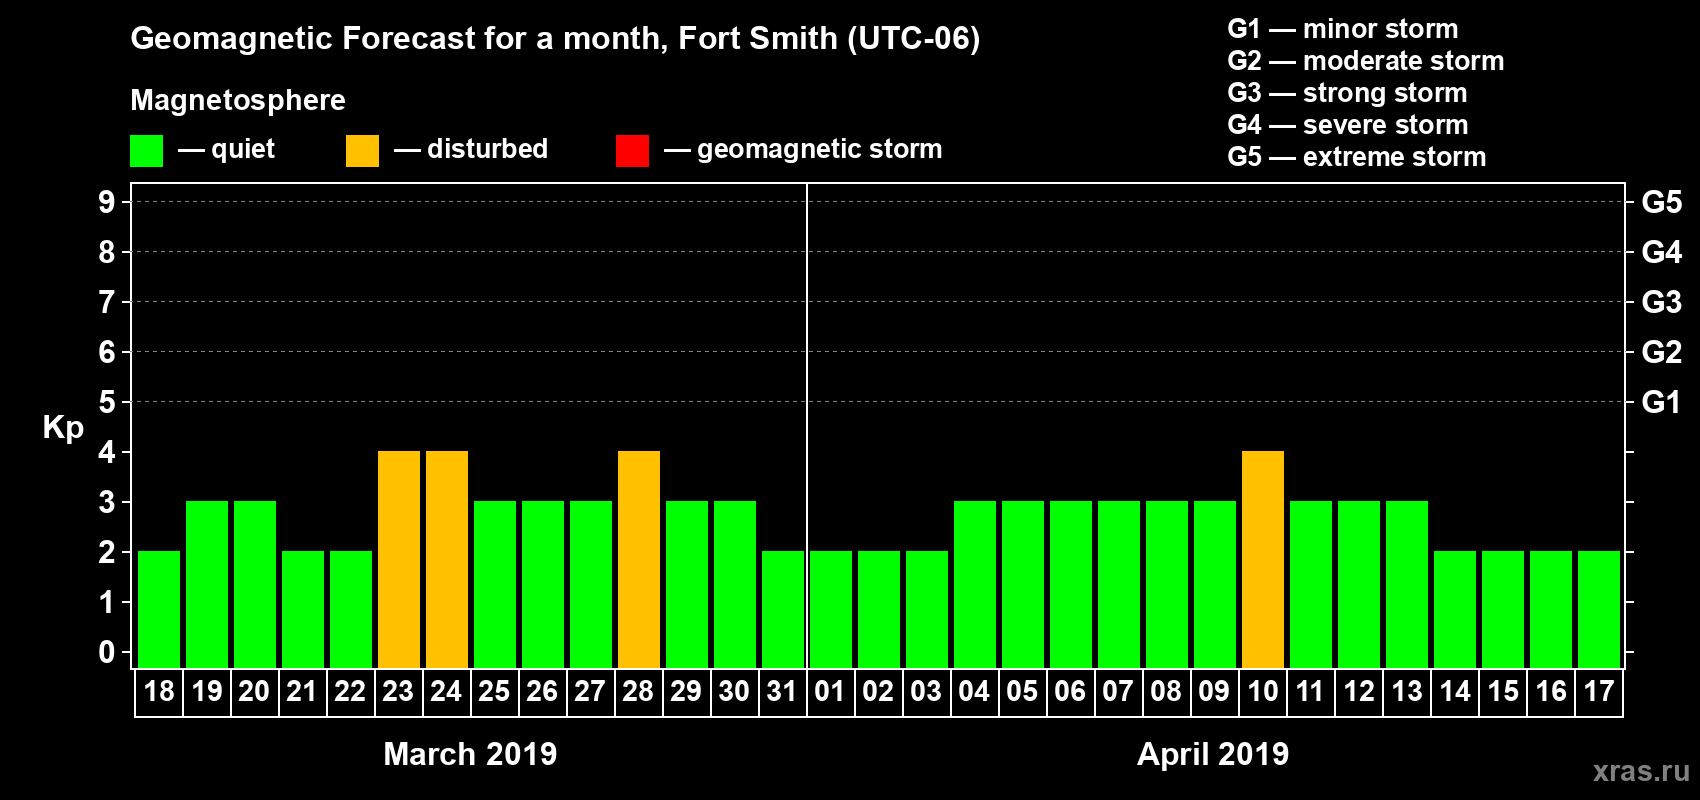
Task: Click the Kp axis label
Action: (x=63, y=428)
